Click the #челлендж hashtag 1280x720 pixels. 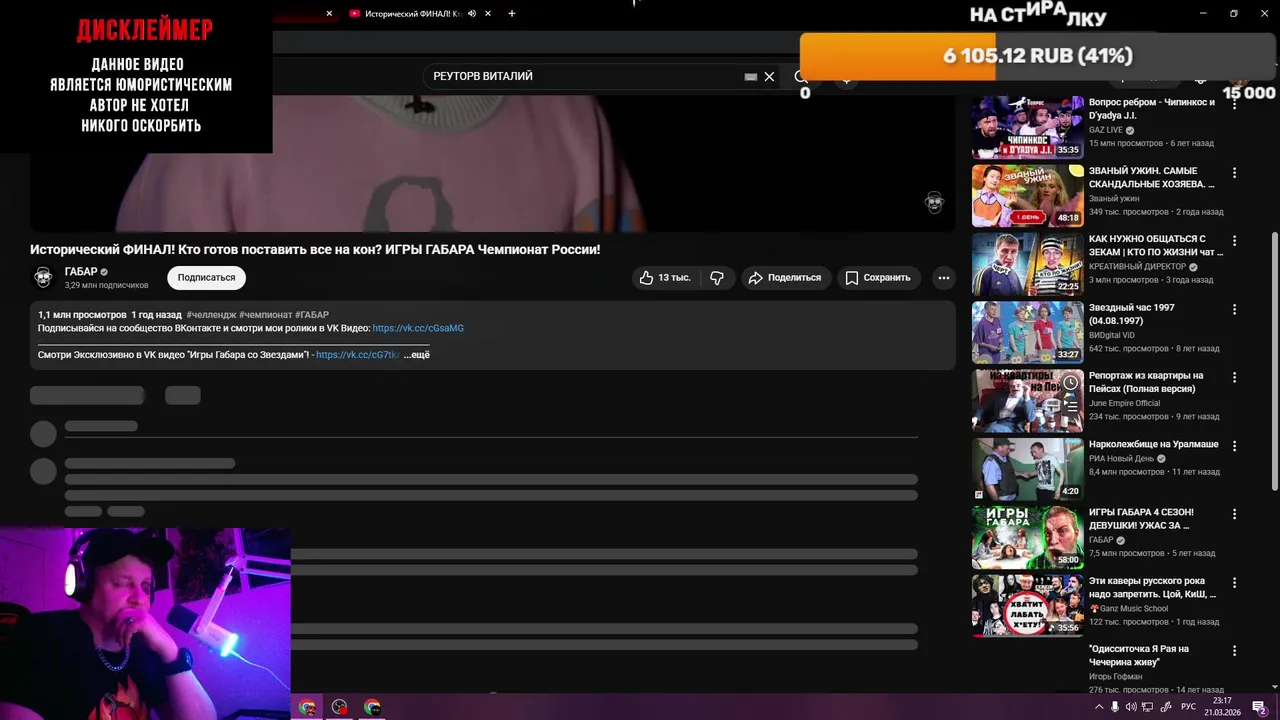[x=211, y=315]
